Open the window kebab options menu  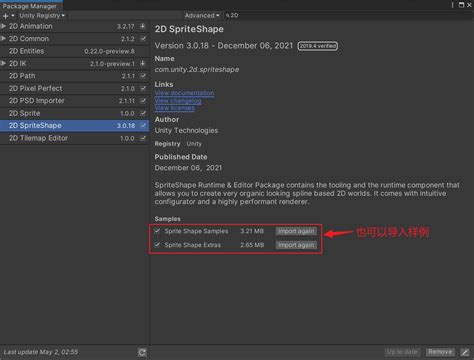[452, 5]
